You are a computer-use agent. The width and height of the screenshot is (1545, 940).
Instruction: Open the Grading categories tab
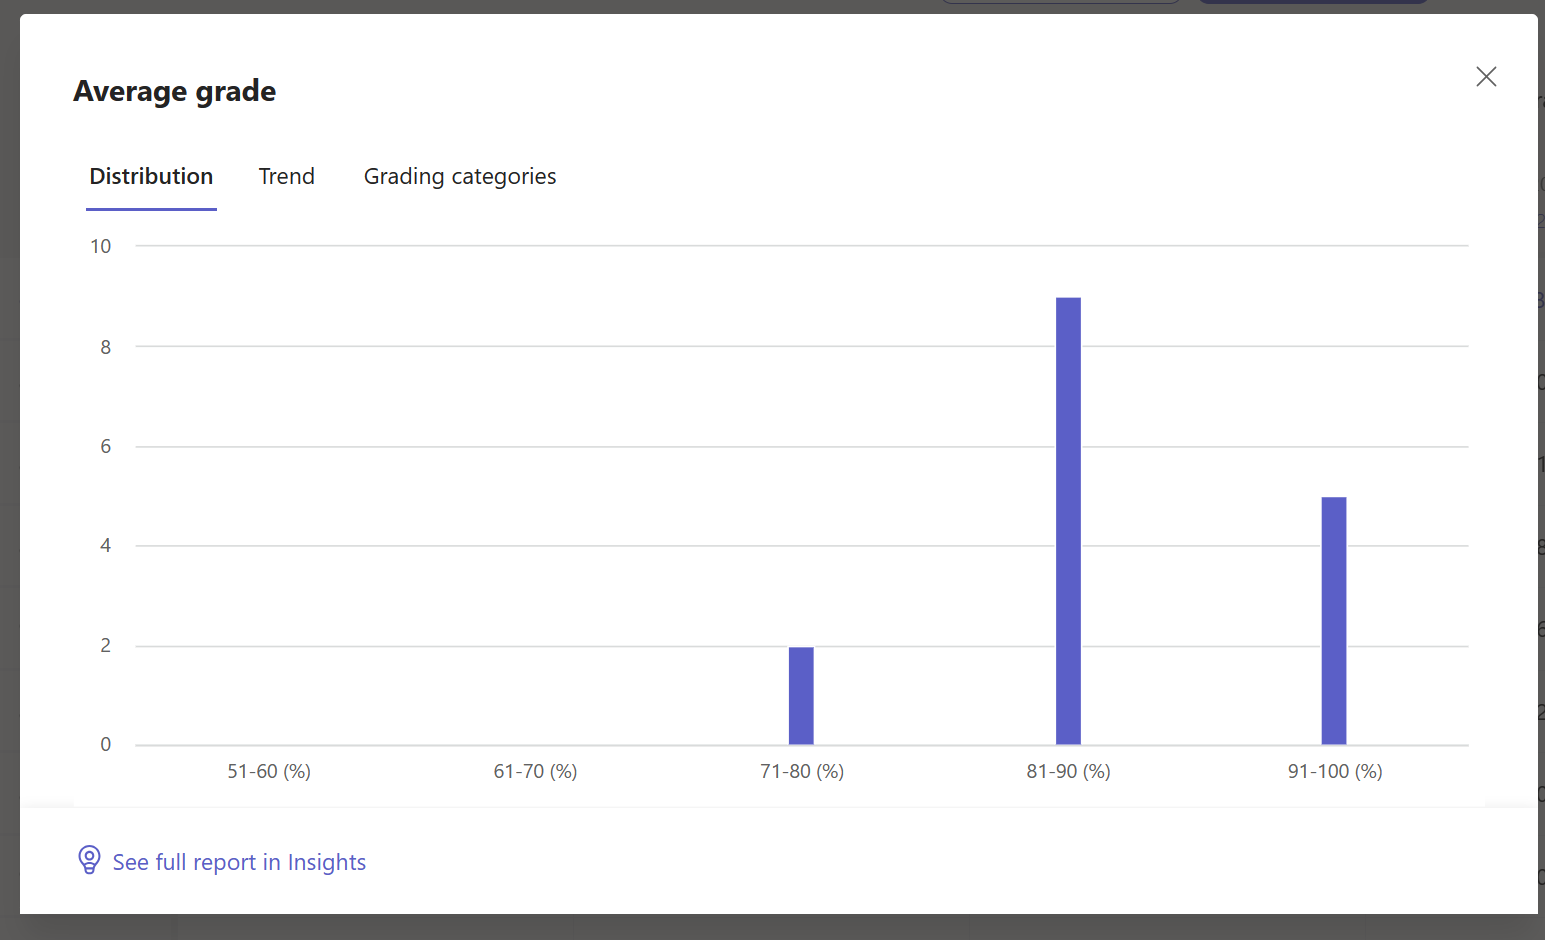pyautogui.click(x=459, y=176)
